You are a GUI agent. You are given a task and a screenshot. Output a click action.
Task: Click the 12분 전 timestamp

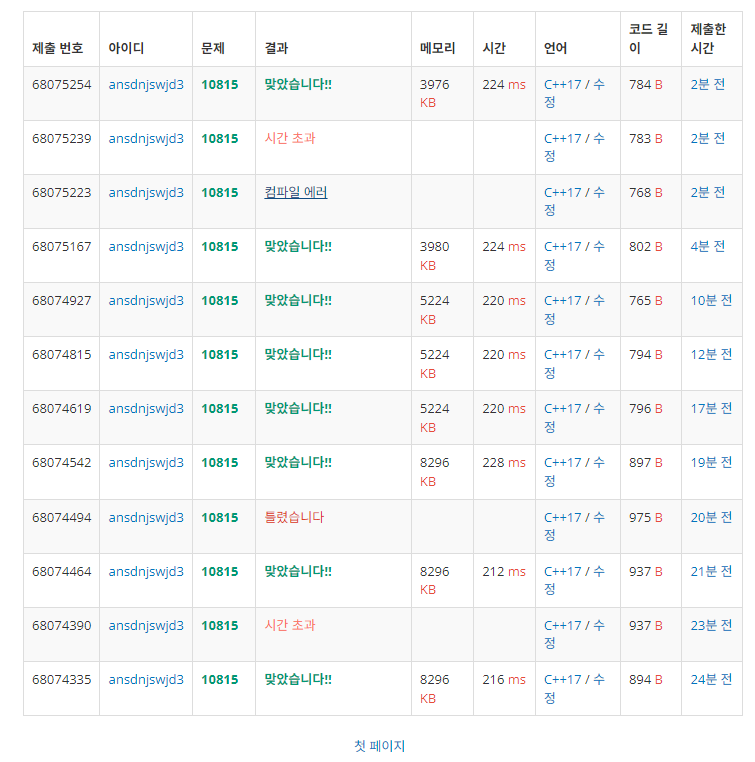[x=711, y=354]
